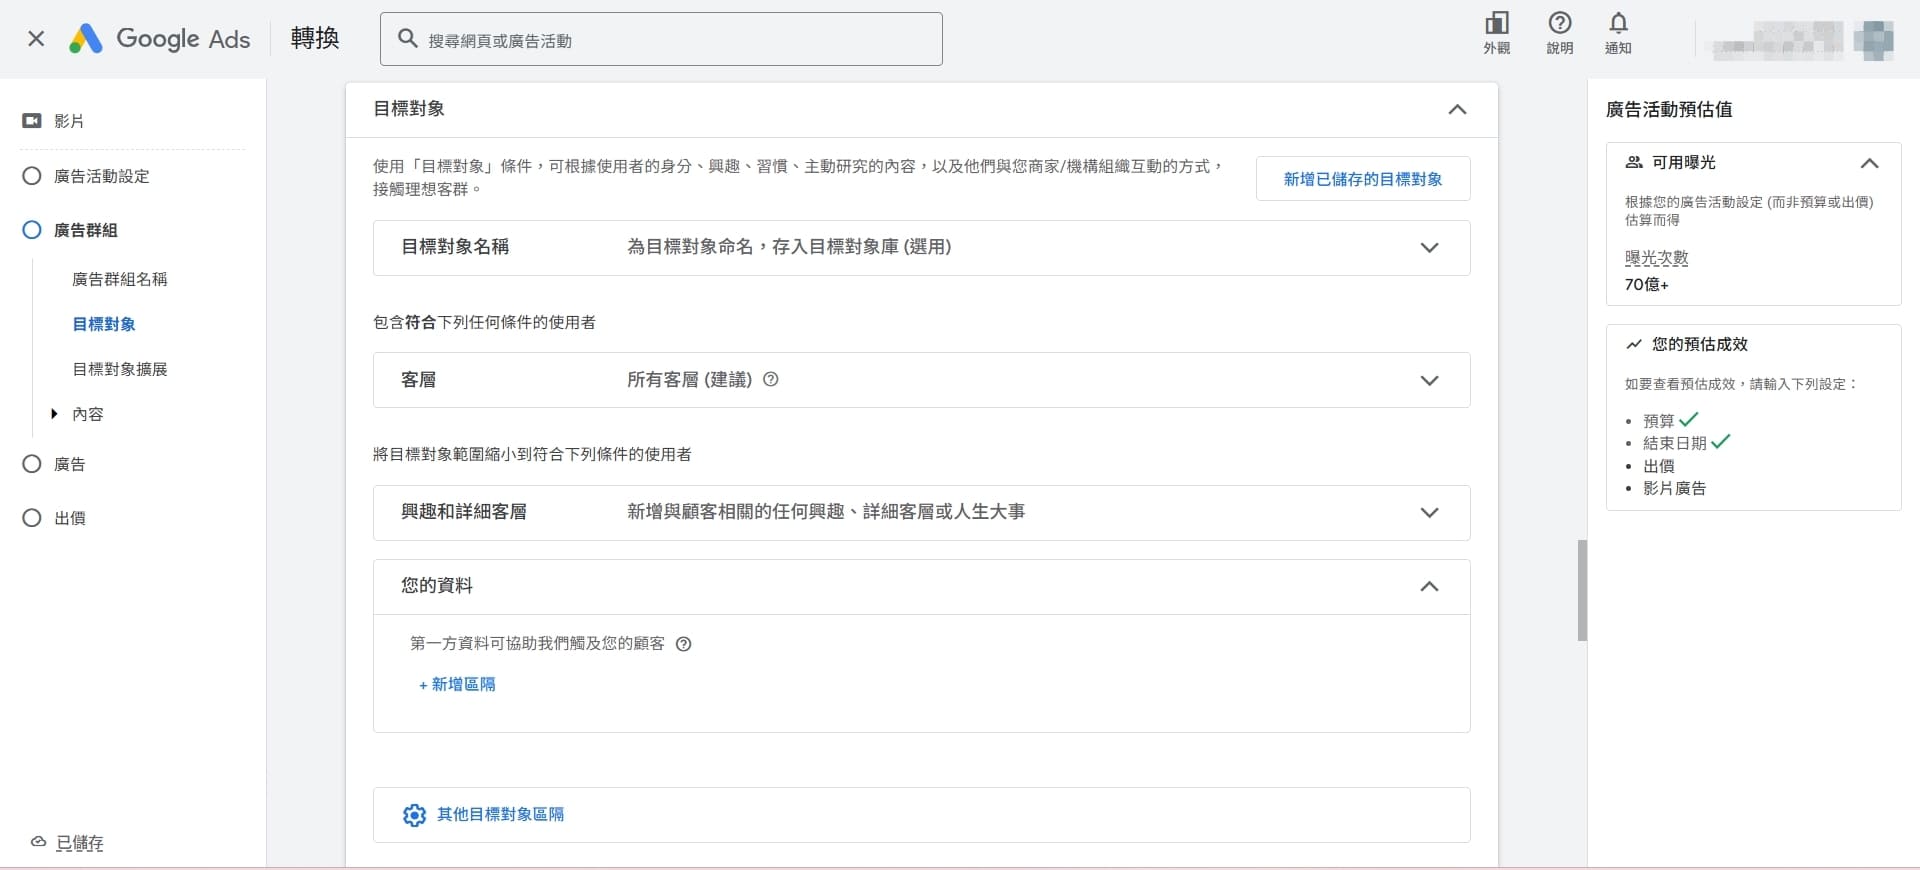The image size is (1920, 870).
Task: Collapse the 目標對象 section chevron
Action: coord(1457,109)
